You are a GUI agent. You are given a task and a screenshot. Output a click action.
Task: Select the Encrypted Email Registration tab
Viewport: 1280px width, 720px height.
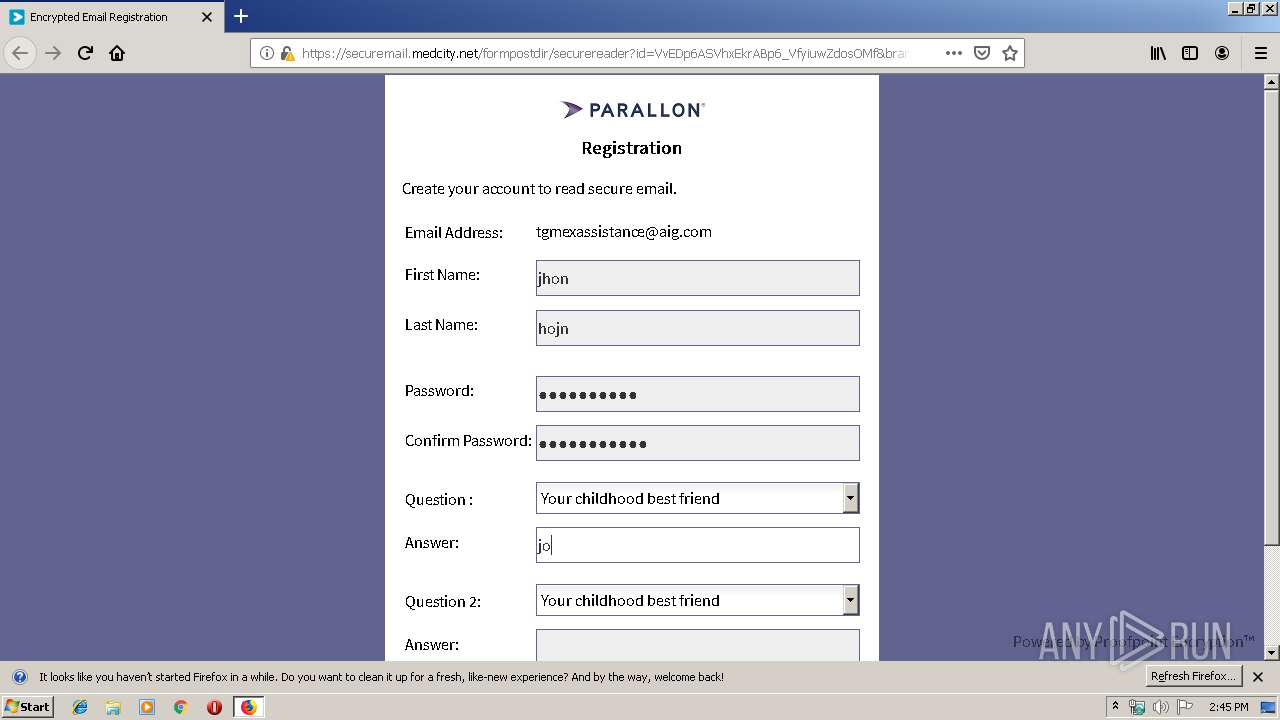tap(112, 17)
